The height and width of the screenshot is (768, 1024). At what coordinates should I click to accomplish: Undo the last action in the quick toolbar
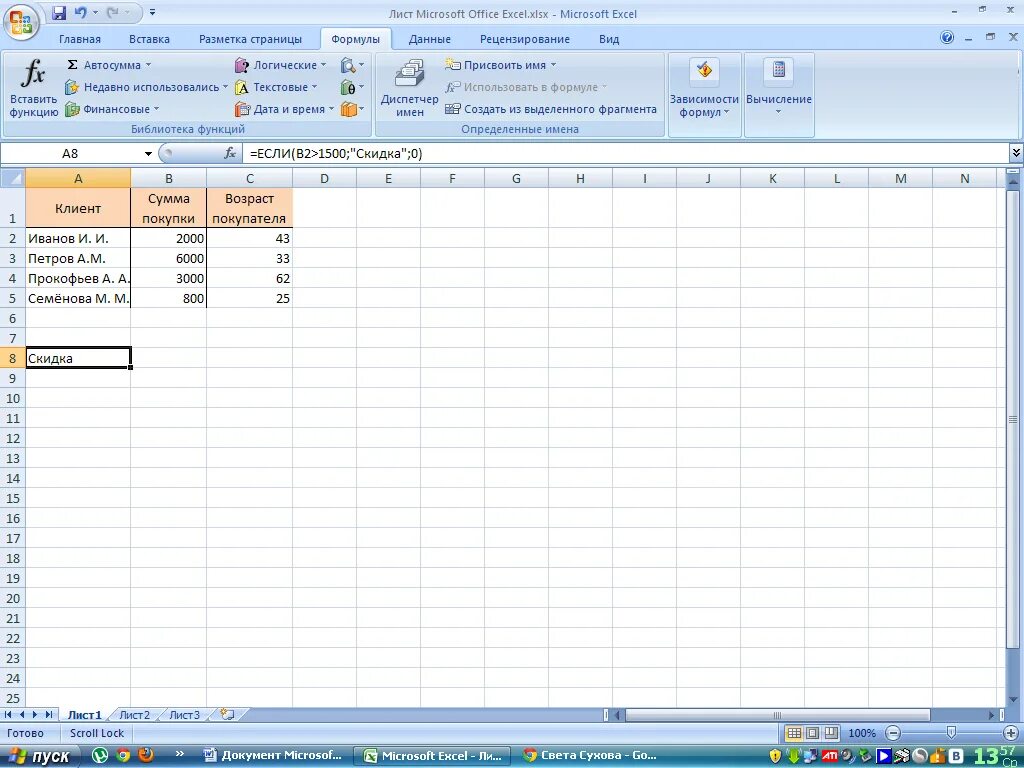coord(81,13)
